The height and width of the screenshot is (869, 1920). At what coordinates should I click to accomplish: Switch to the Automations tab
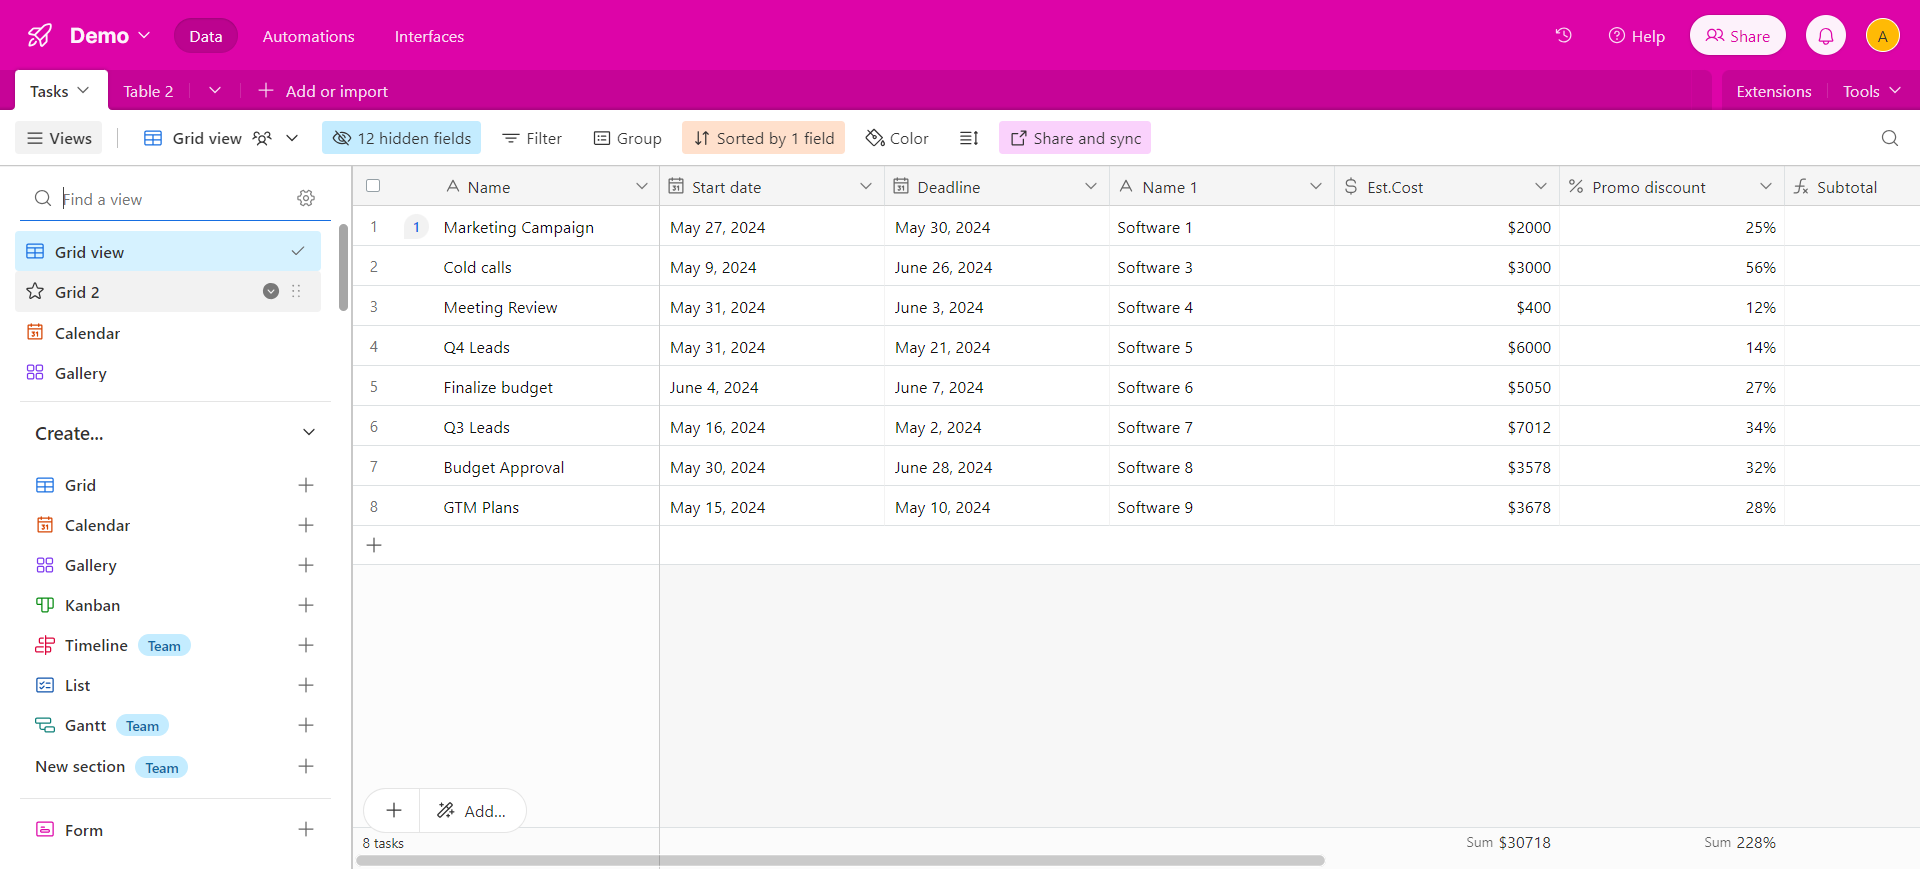pos(308,36)
